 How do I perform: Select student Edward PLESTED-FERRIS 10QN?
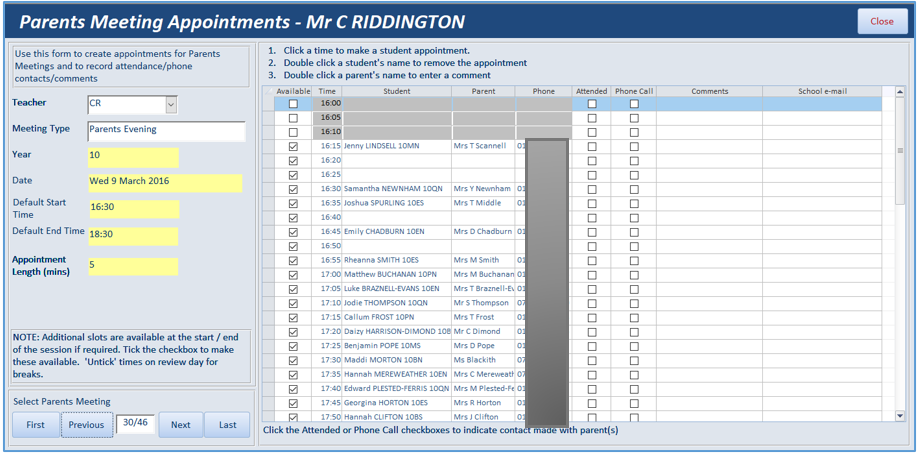pyautogui.click(x=397, y=388)
